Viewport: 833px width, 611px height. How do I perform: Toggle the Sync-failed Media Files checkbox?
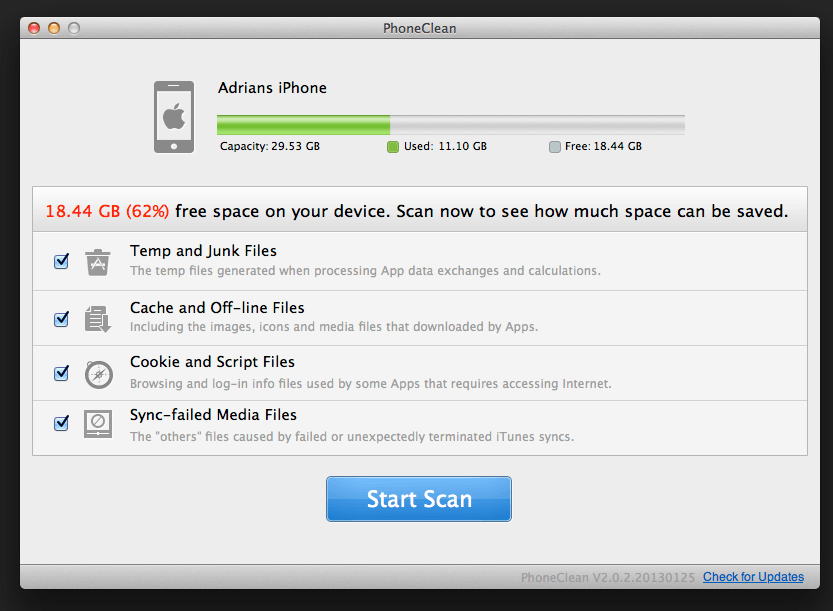click(62, 423)
